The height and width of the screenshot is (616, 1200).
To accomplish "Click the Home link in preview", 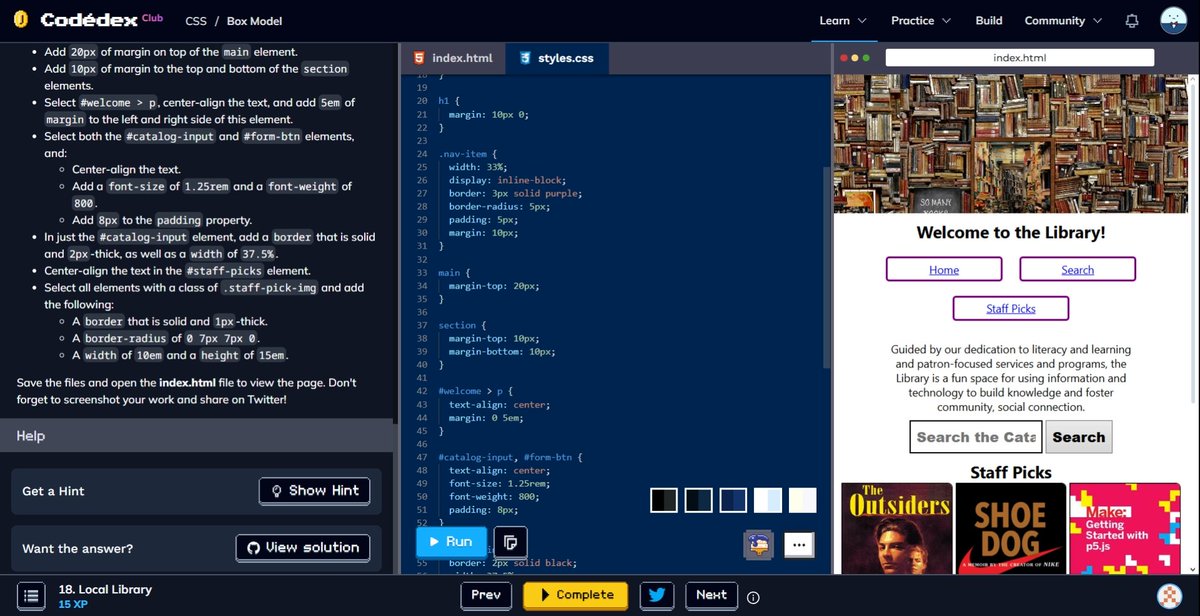I will point(944,270).
